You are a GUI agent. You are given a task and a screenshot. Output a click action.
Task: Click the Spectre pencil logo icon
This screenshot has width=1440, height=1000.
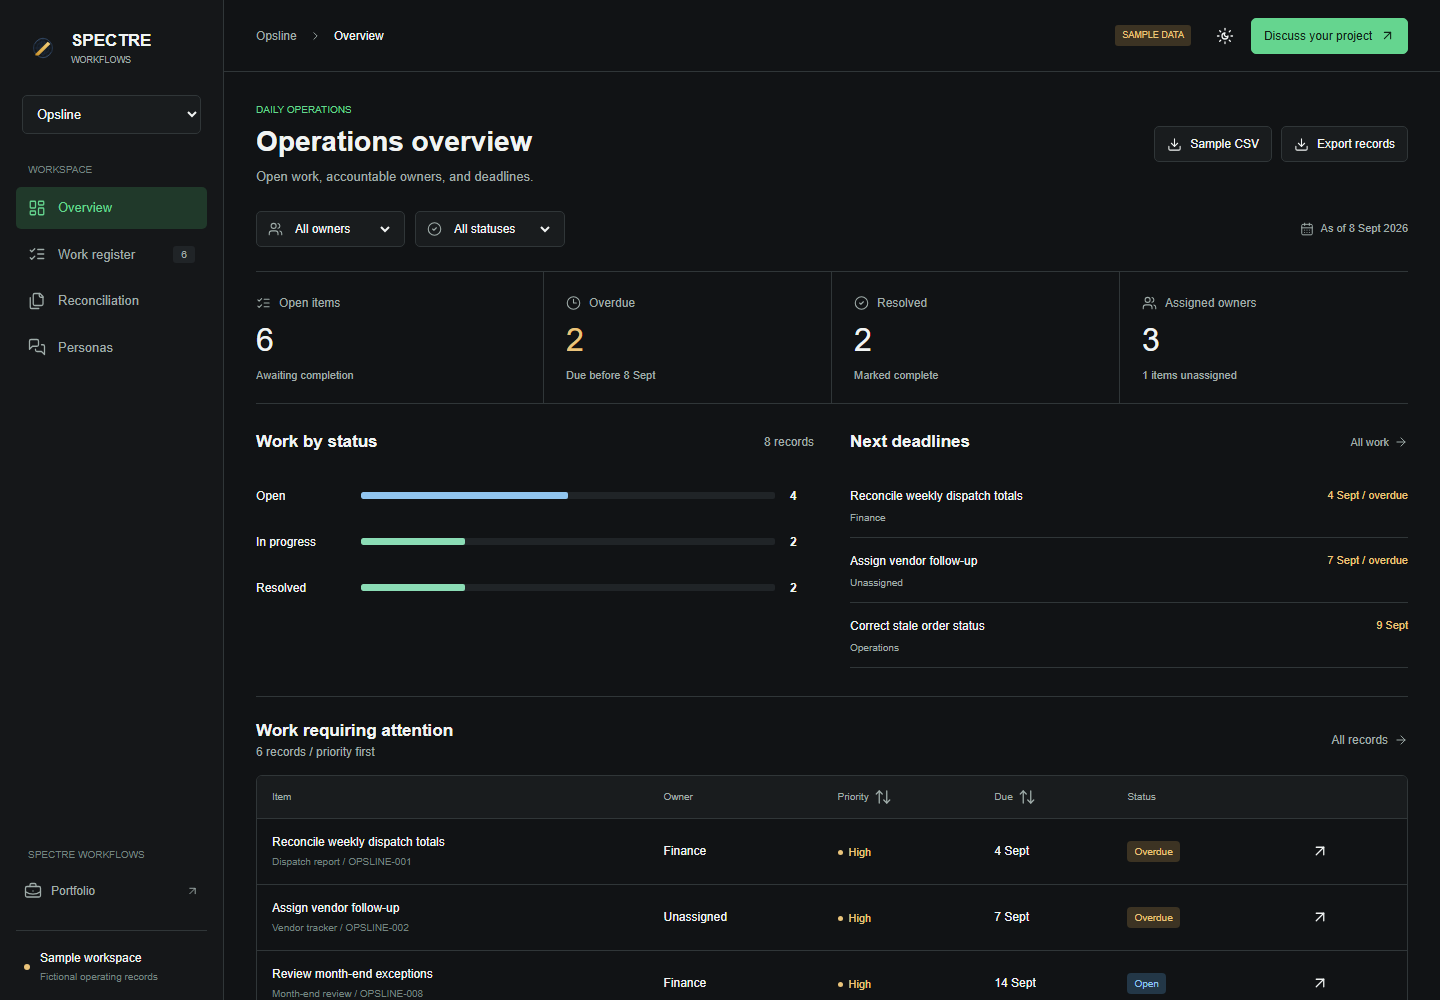pyautogui.click(x=42, y=47)
